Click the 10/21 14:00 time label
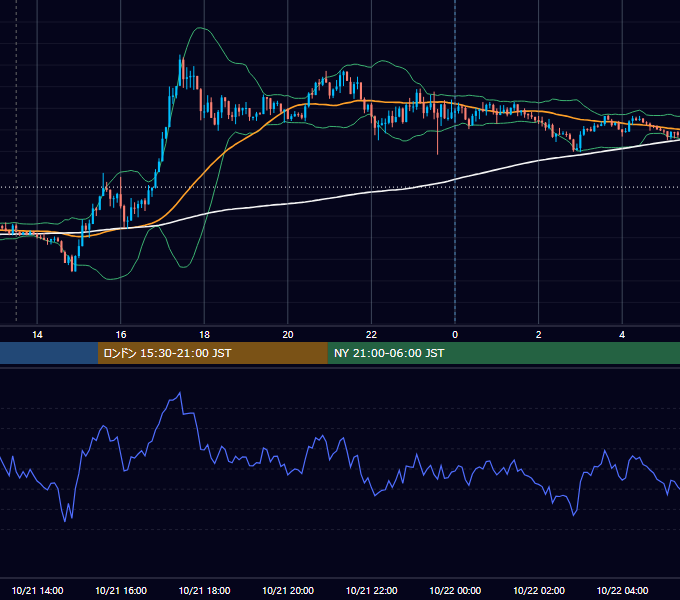This screenshot has height=600, width=680. coord(37,590)
